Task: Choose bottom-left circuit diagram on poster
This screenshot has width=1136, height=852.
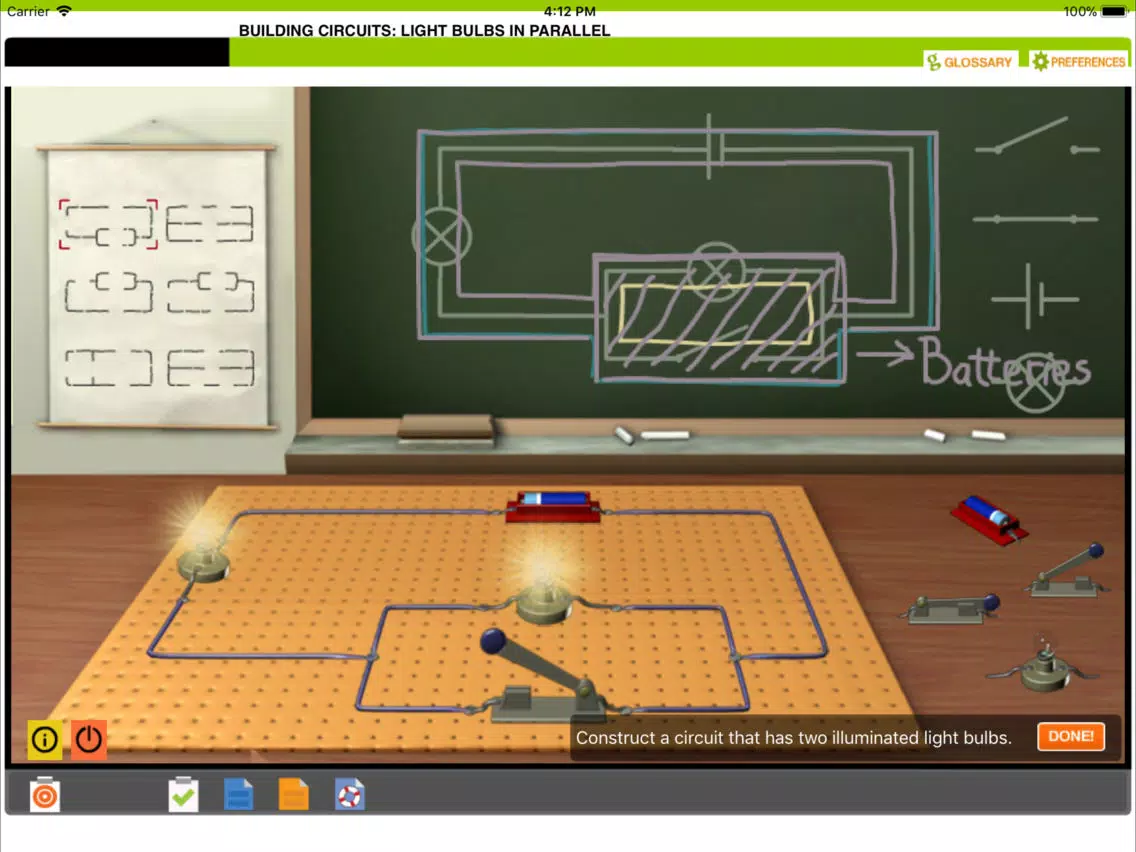Action: tap(109, 367)
